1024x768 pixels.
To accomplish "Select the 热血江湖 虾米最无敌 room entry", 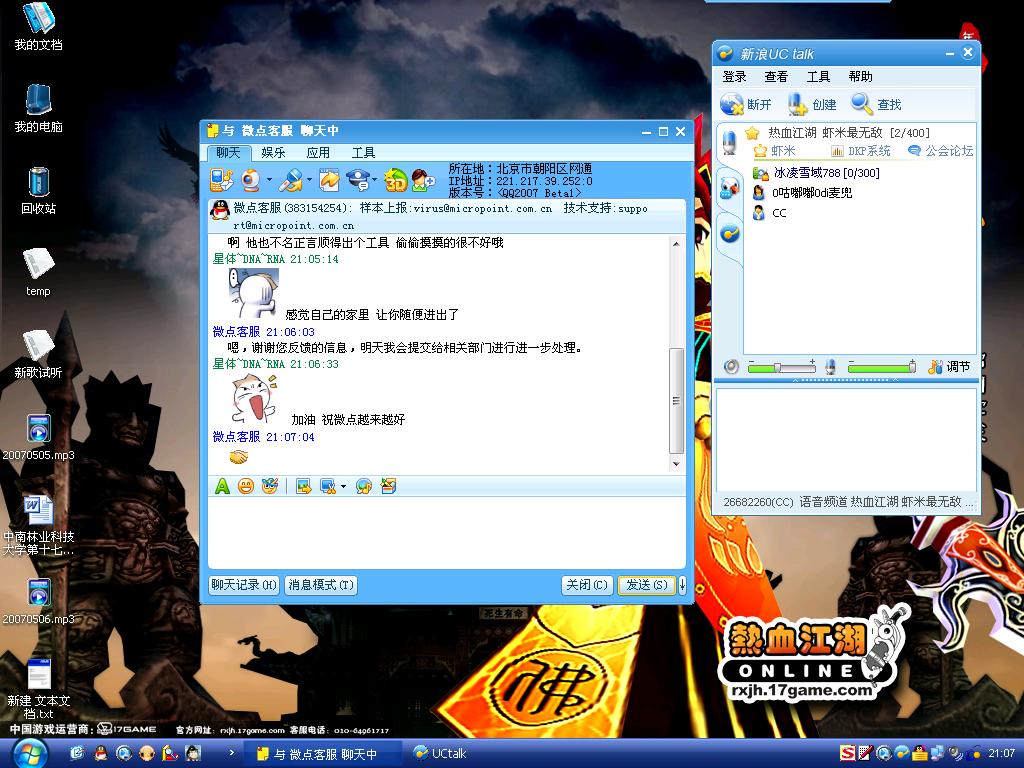I will tap(837, 133).
